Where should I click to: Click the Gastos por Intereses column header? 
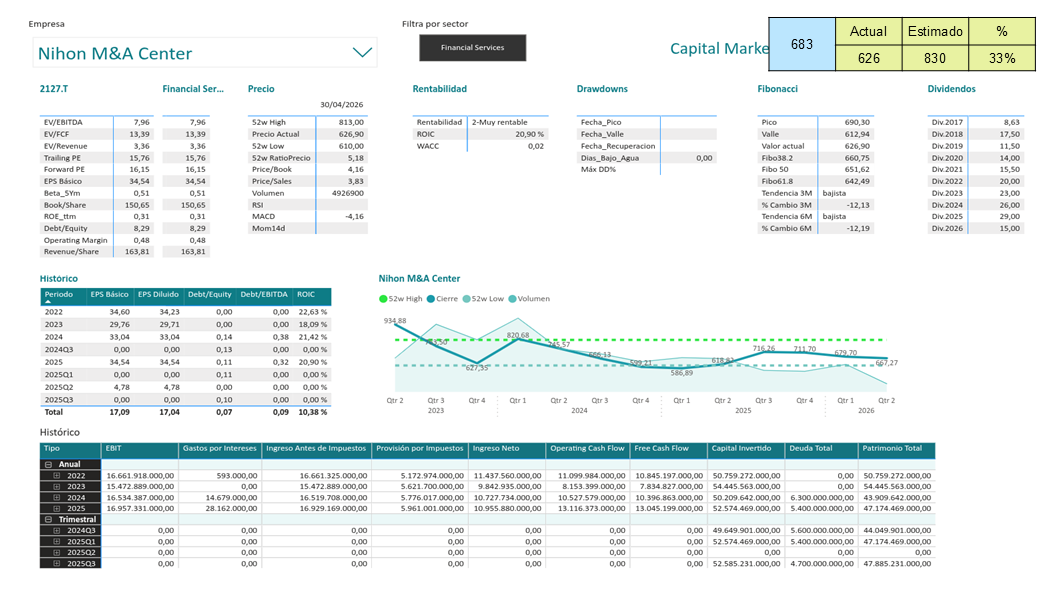[x=220, y=449]
